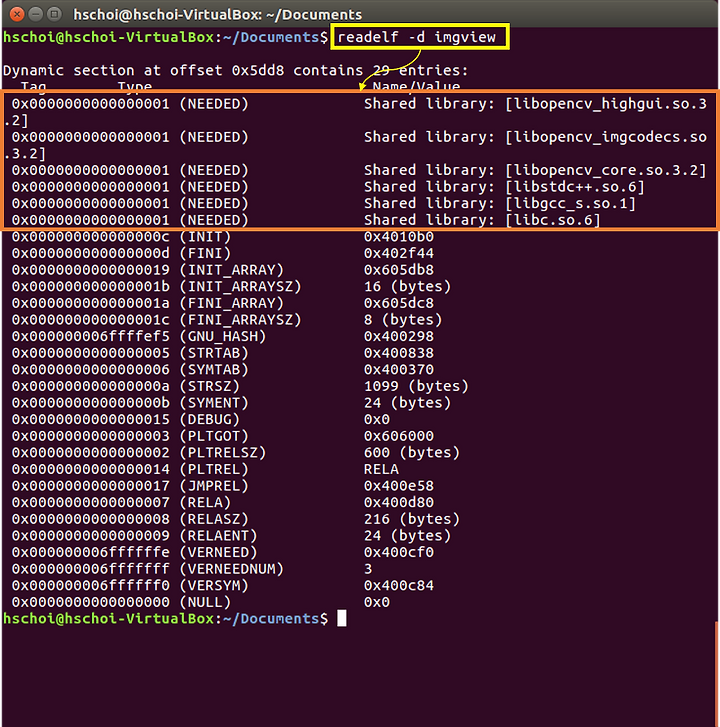
Task: Click the (INIT_ARRAY) type entry
Action: click(231, 270)
